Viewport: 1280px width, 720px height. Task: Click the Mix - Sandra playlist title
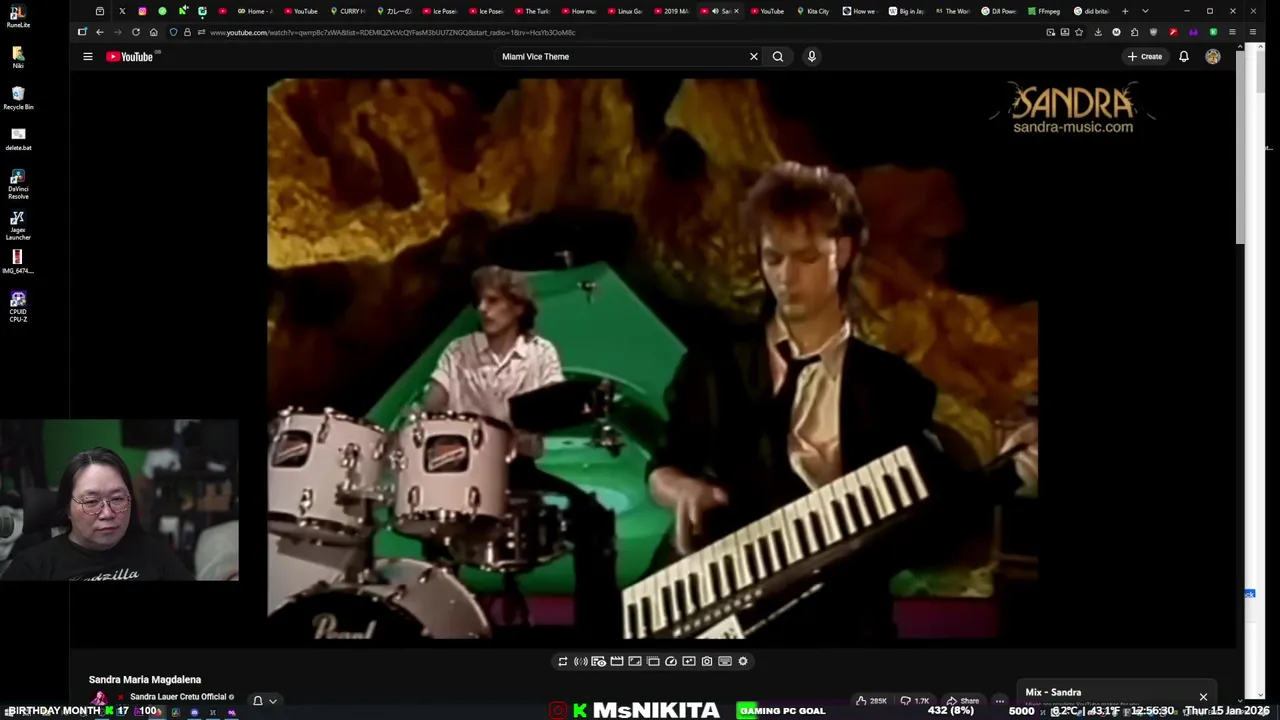click(1053, 692)
